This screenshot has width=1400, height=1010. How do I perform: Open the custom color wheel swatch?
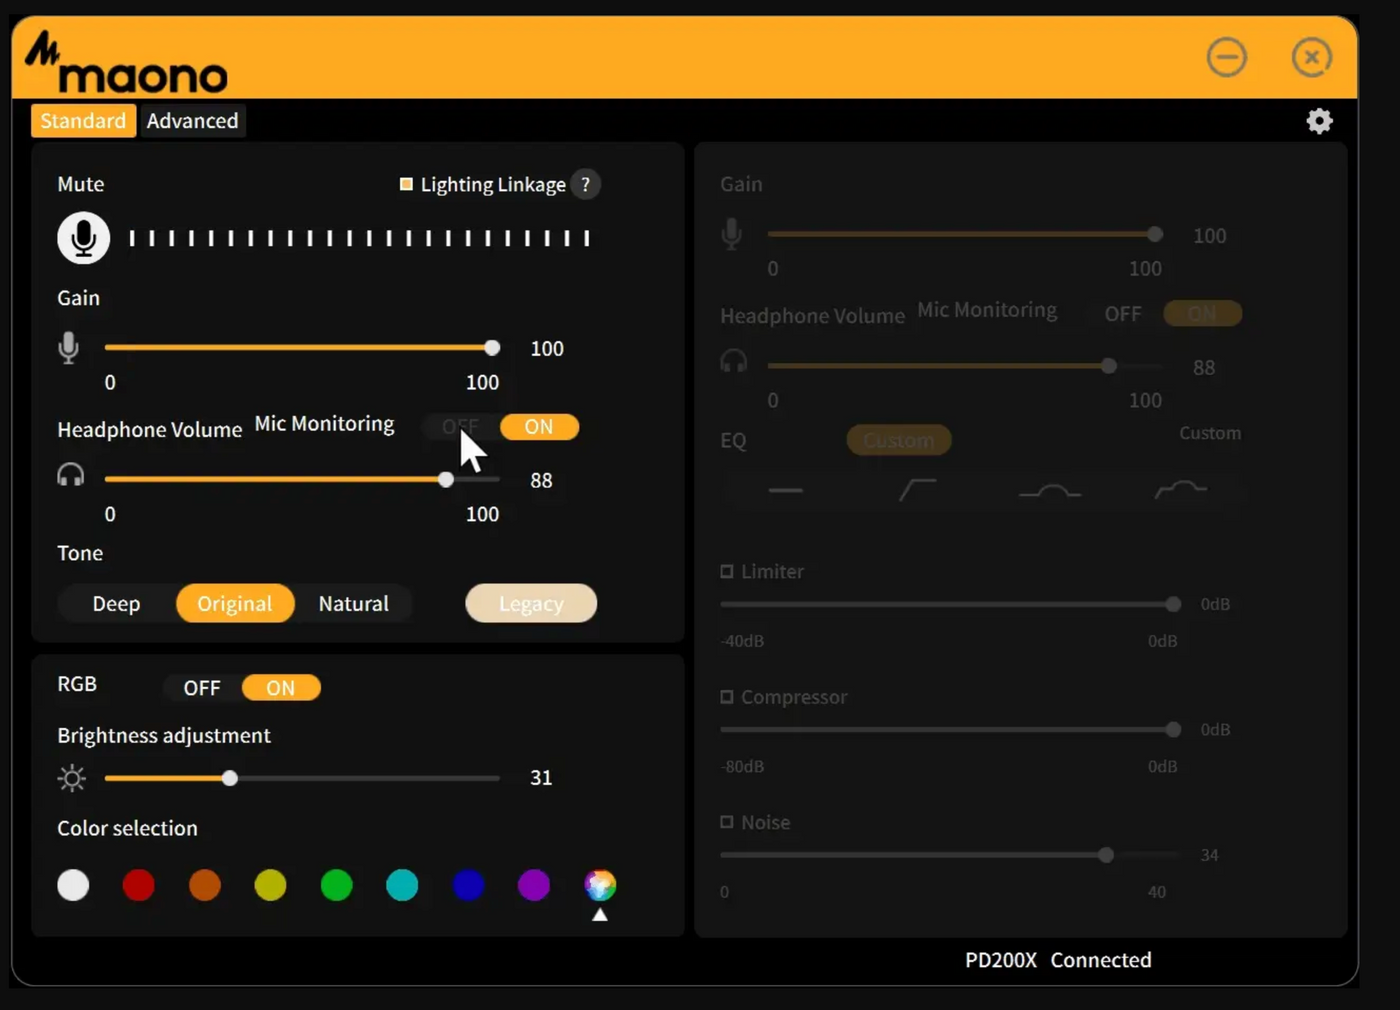[599, 884]
